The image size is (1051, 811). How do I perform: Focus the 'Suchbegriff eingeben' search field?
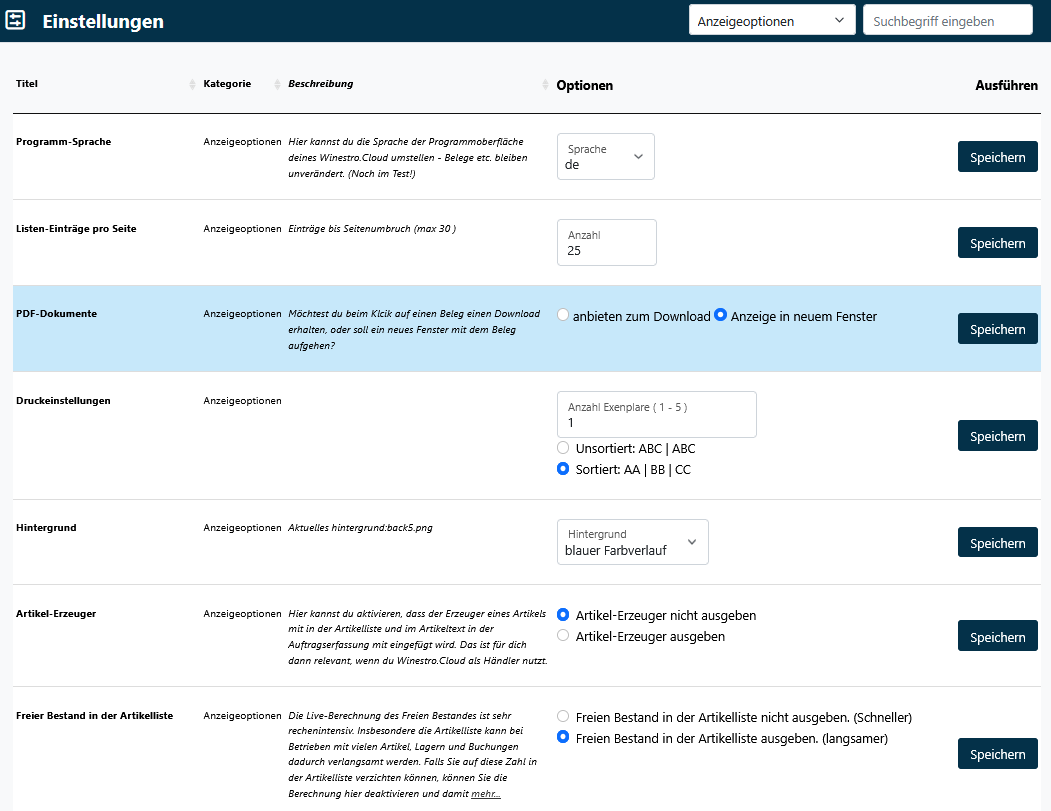tap(947, 20)
